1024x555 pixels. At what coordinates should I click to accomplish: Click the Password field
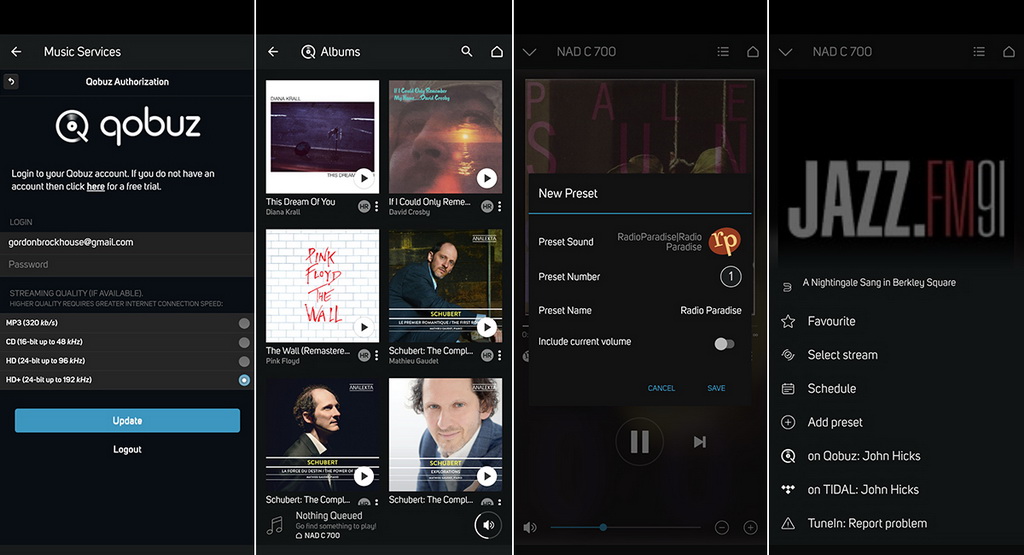click(127, 264)
